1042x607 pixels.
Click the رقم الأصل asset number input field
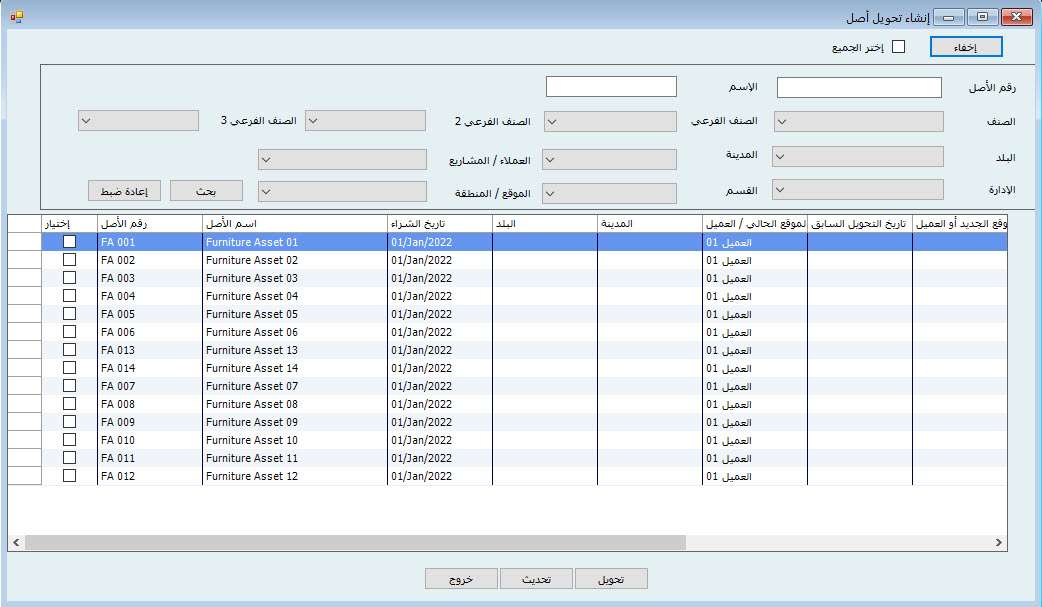point(859,87)
